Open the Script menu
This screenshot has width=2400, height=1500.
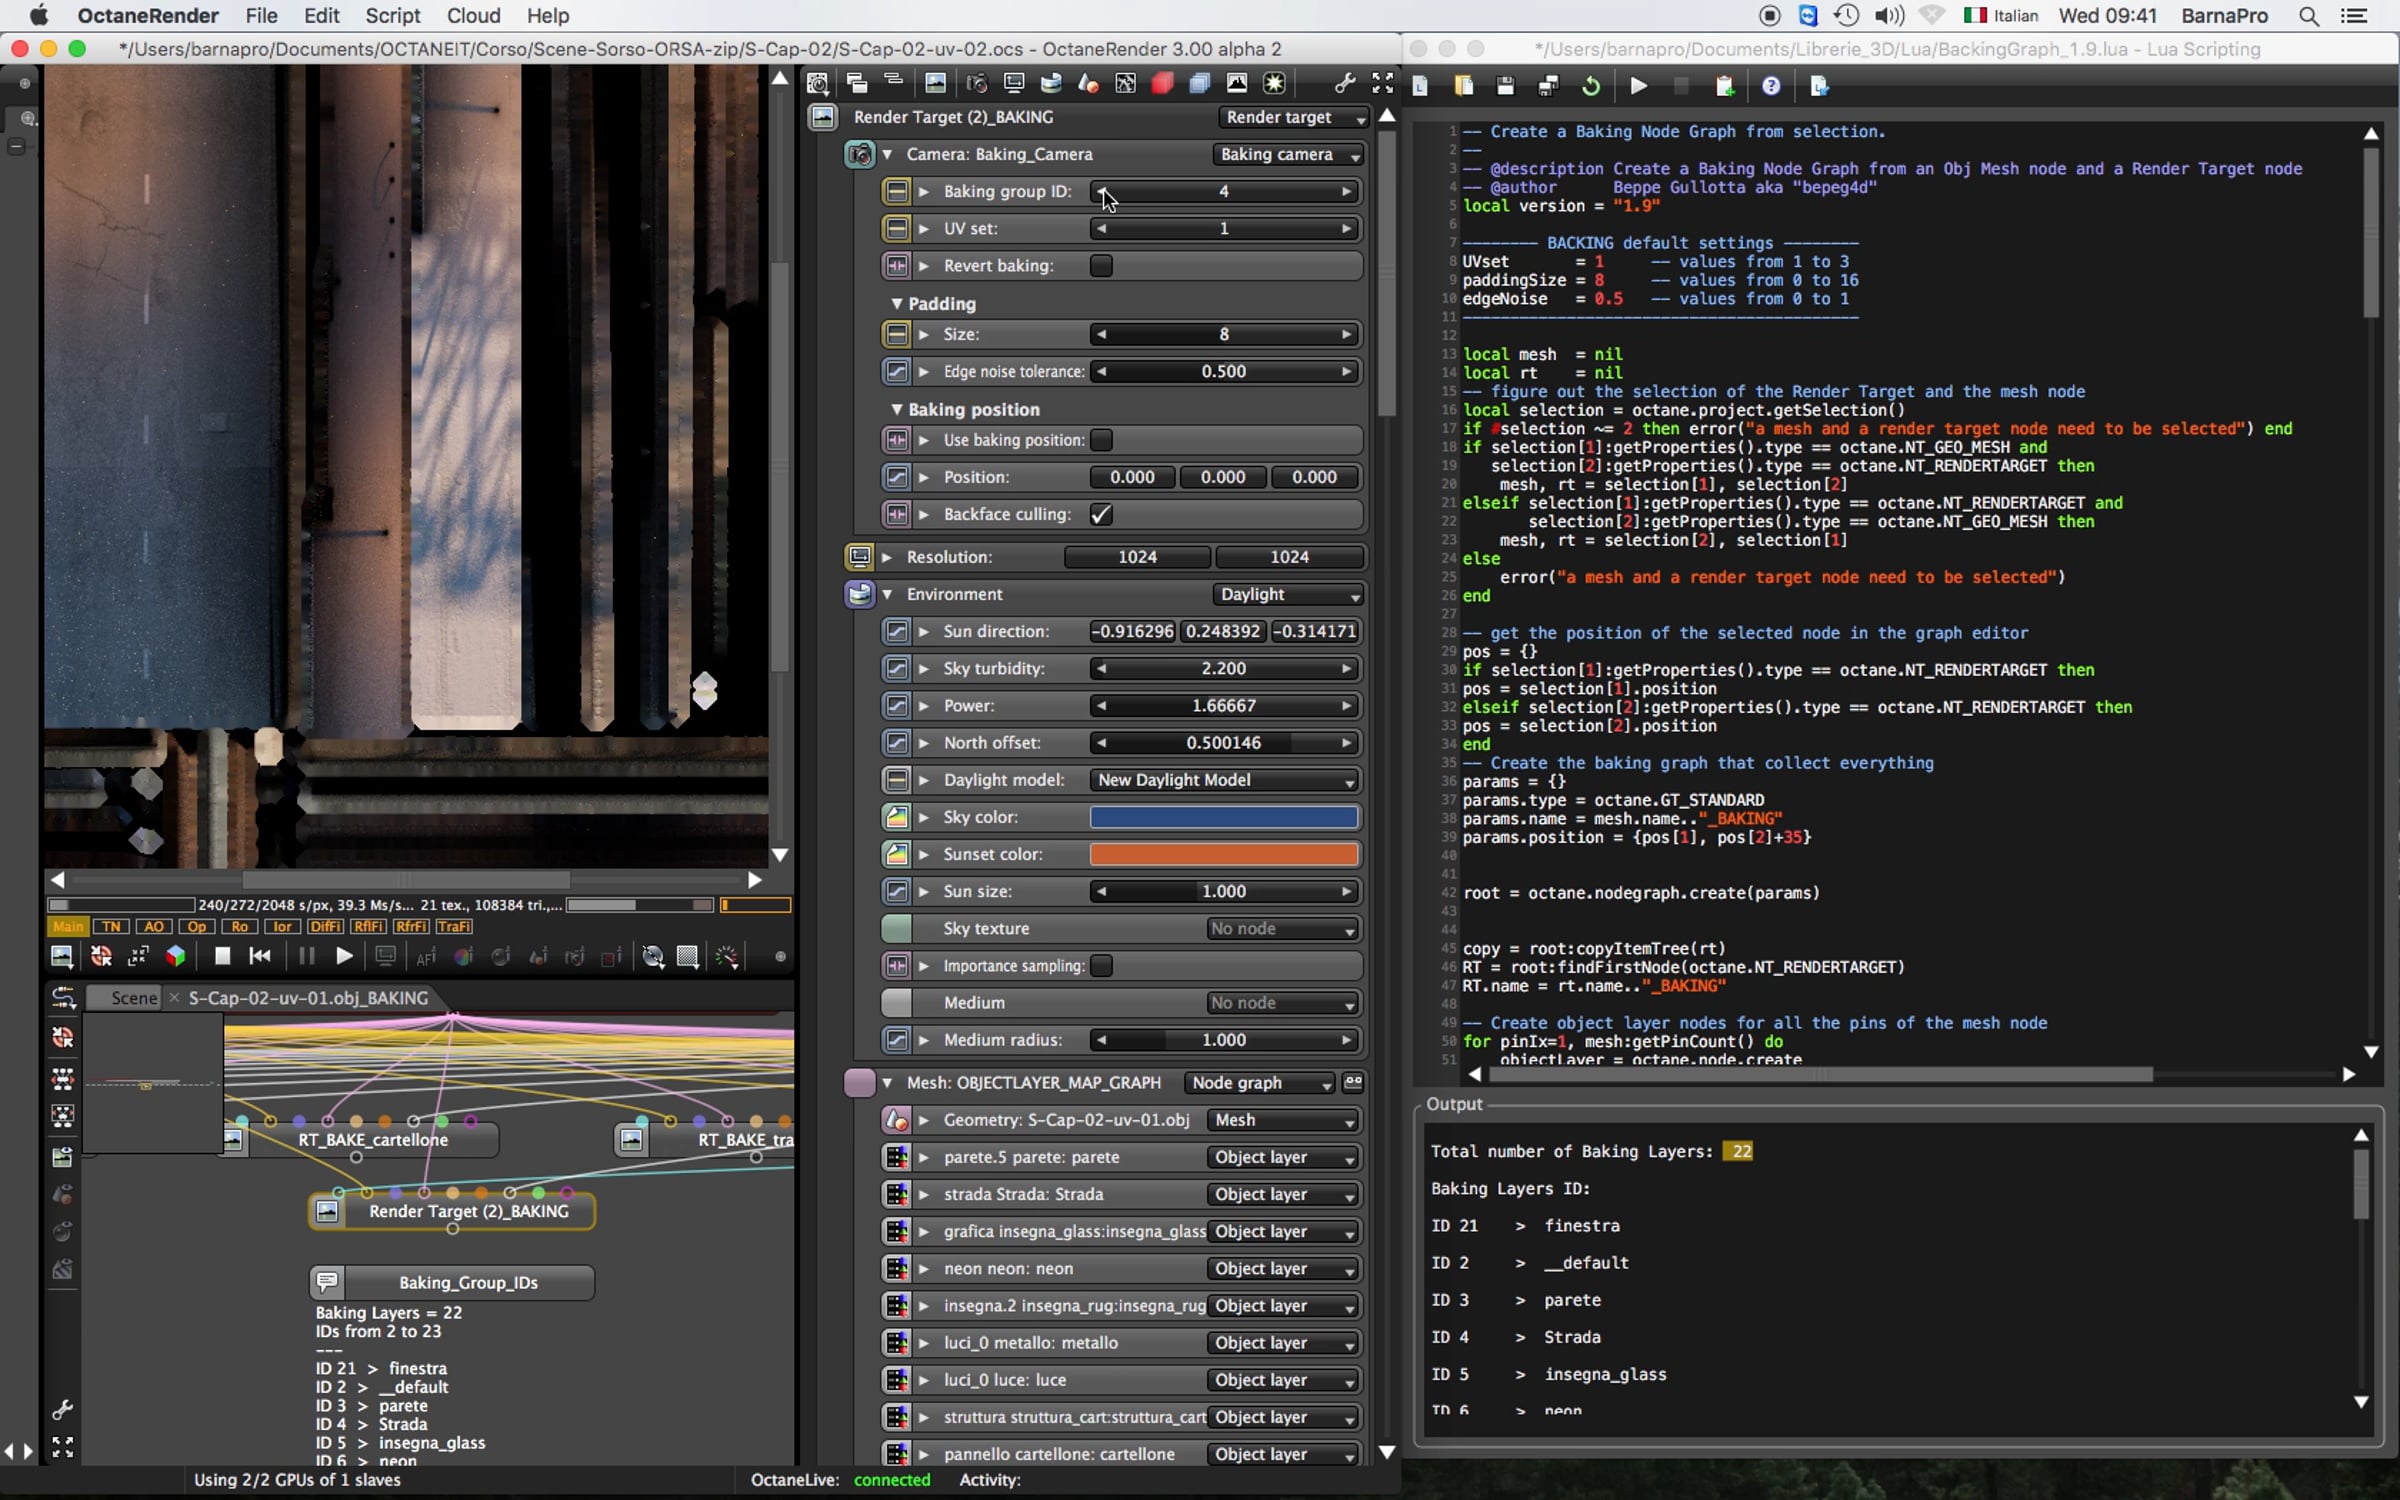[392, 16]
